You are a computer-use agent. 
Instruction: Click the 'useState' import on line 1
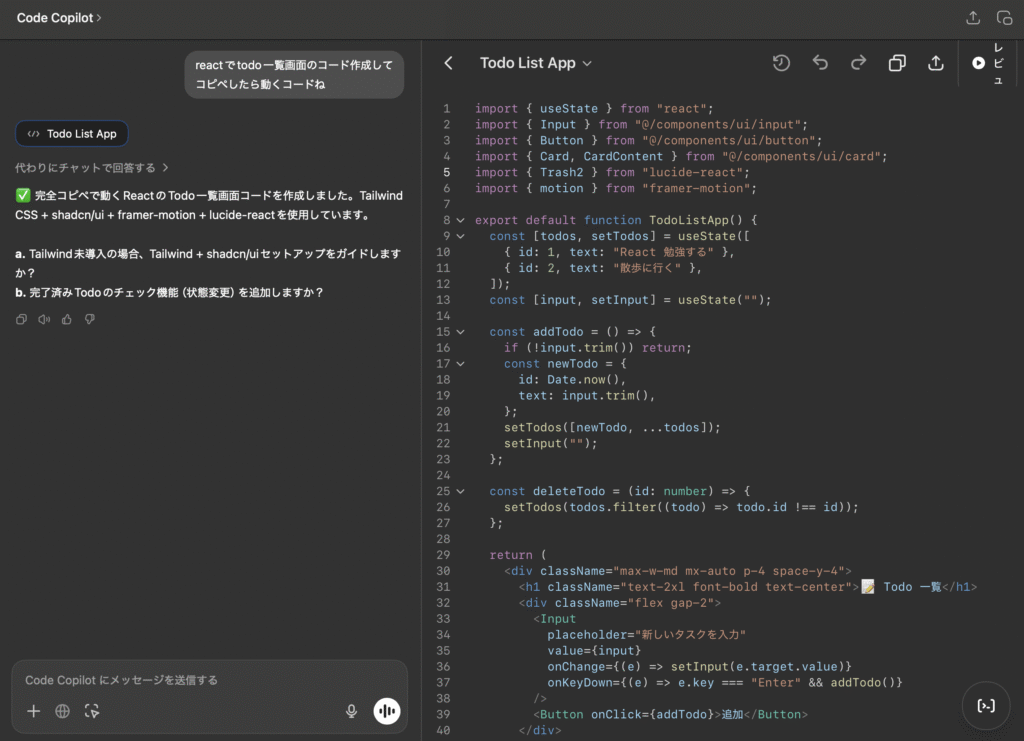point(569,108)
